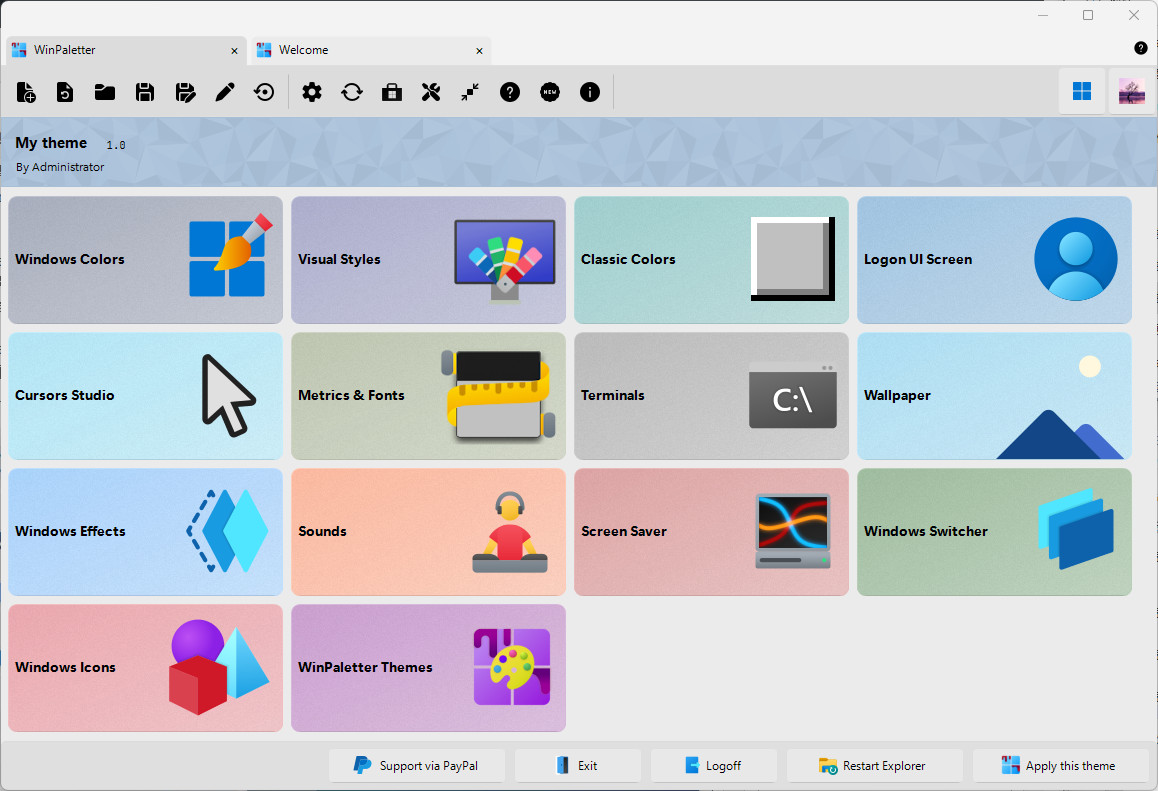Click the Windows 11 logo button
1158x791 pixels.
(1082, 91)
